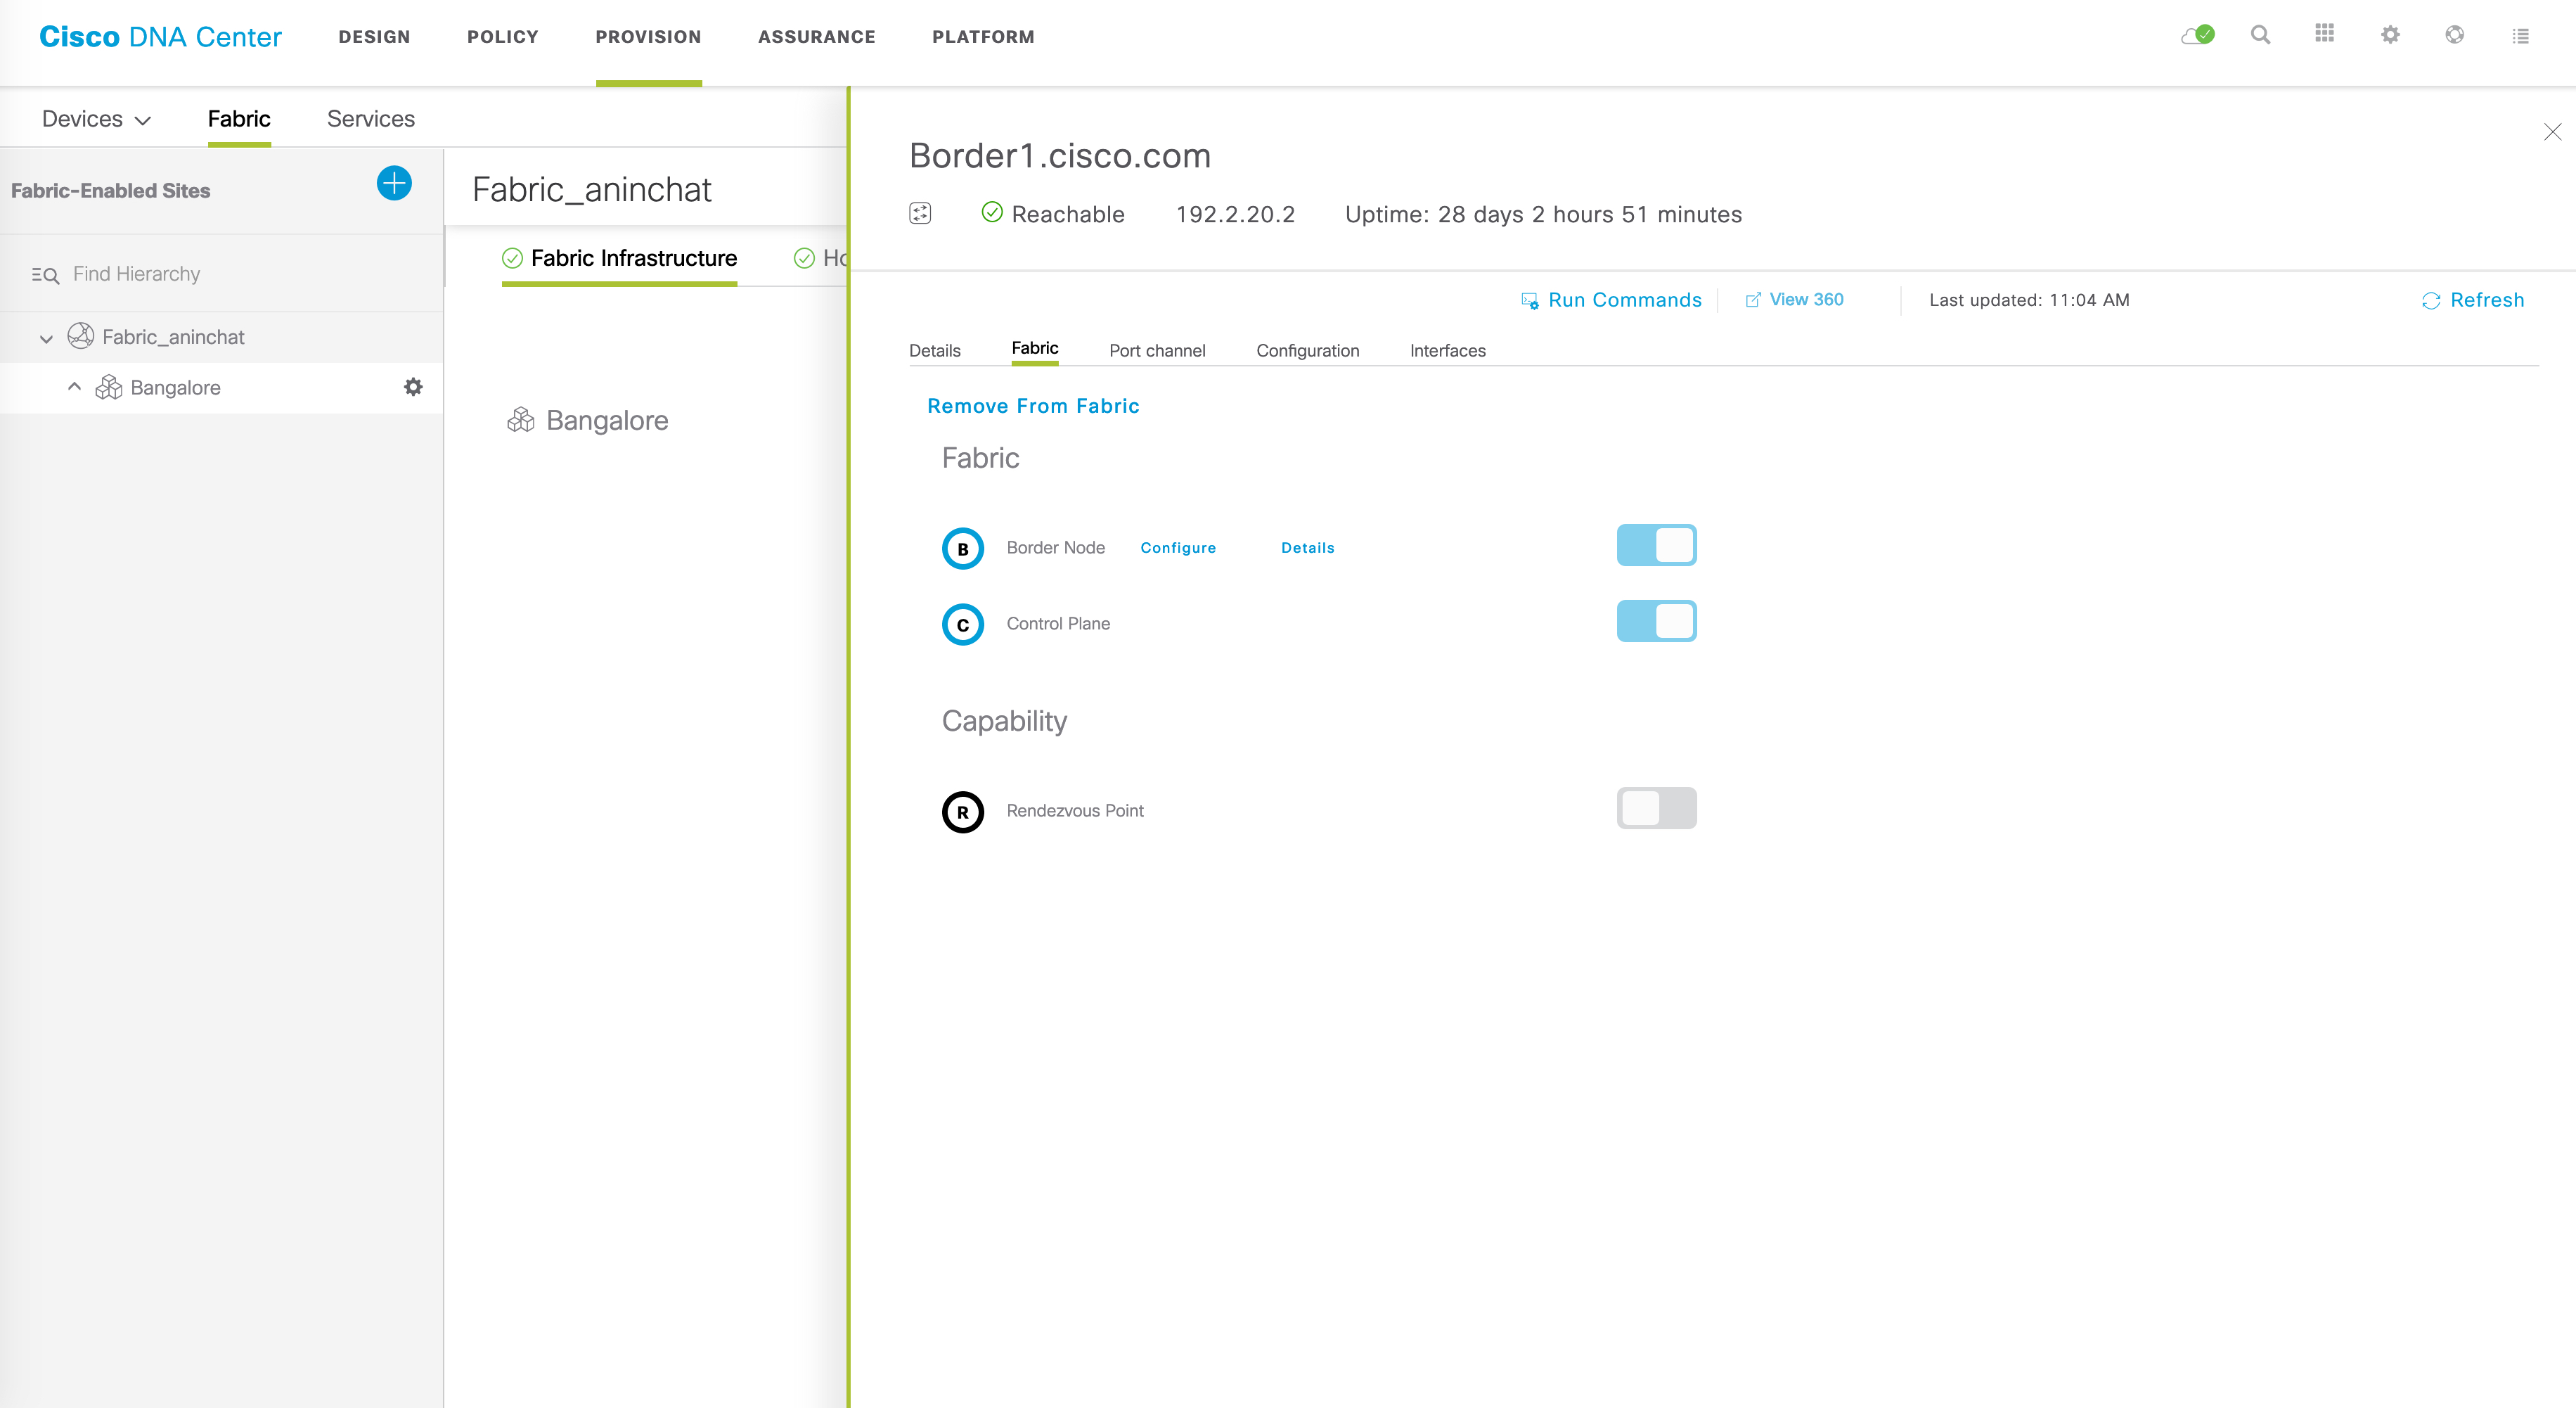The width and height of the screenshot is (2576, 1408).
Task: Go to the POLICY menu
Action: coord(503,37)
